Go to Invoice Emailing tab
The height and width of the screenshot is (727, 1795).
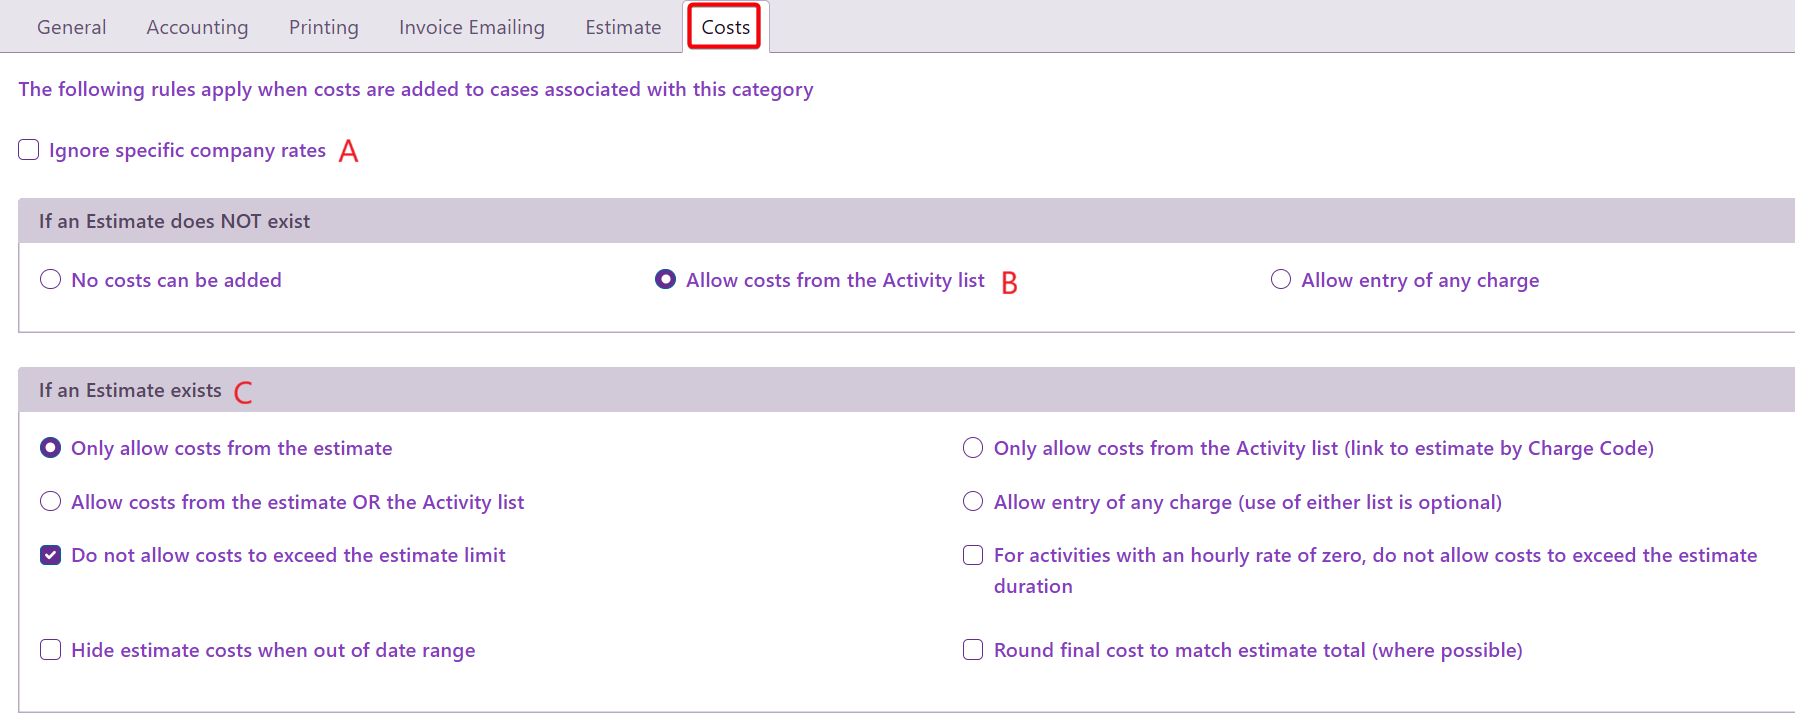(471, 27)
